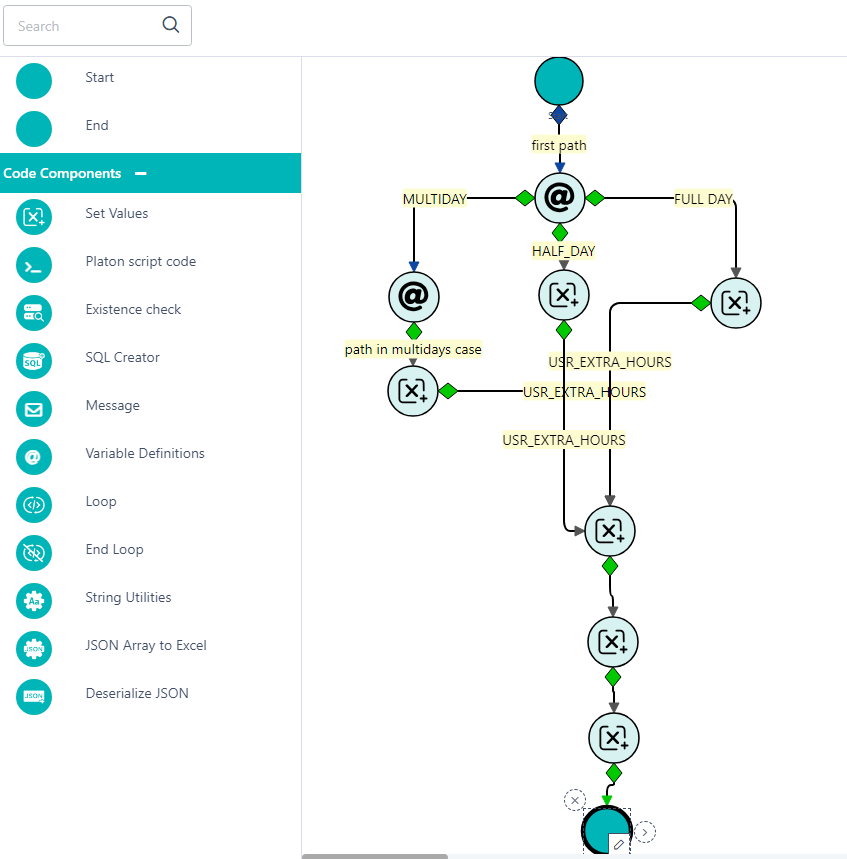Image resolution: width=847 pixels, height=859 pixels.
Task: Click the String Utilities icon
Action: pos(34,600)
